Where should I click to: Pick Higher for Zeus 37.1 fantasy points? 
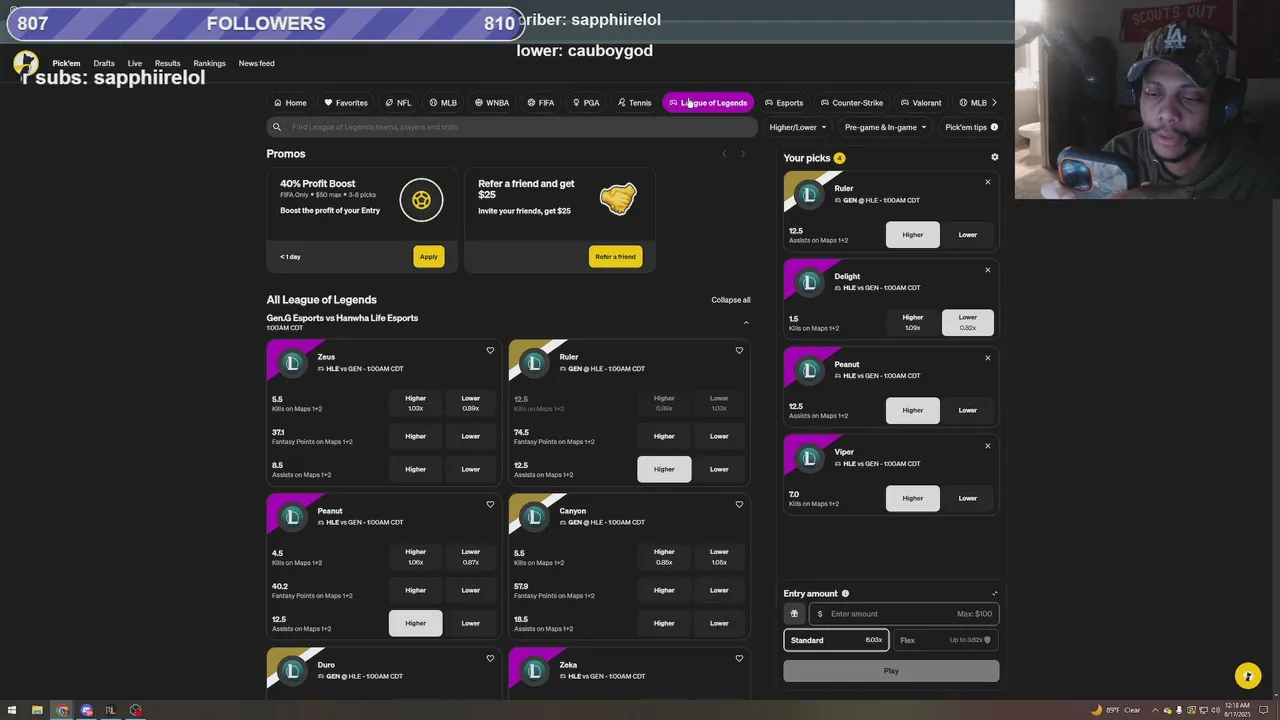coord(415,436)
